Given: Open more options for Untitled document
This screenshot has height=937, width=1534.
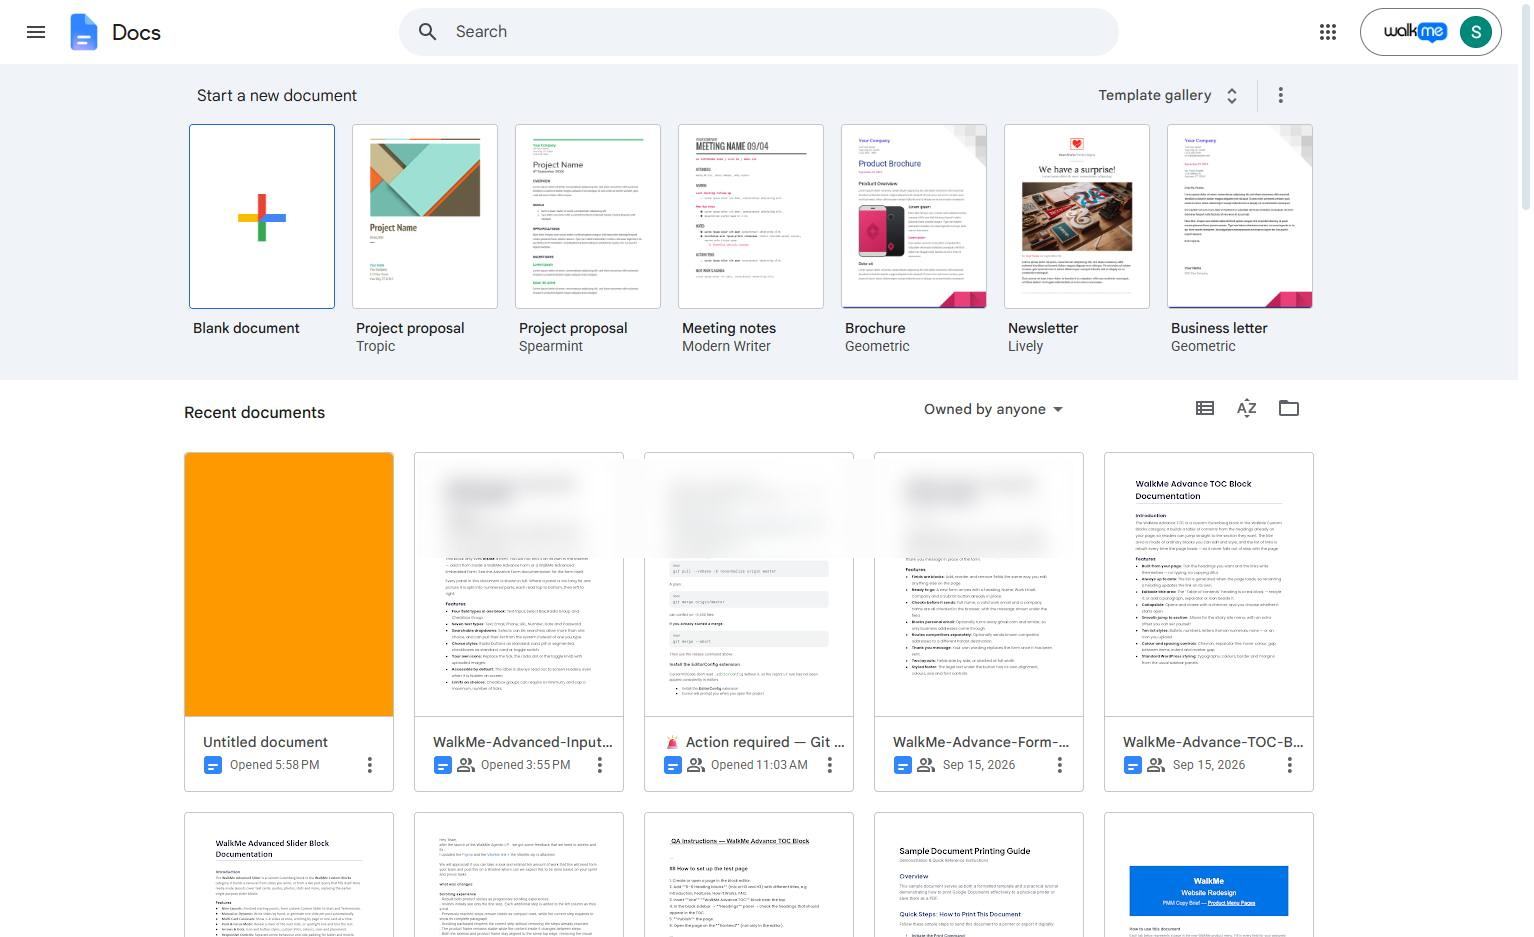Looking at the screenshot, I should click(370, 765).
